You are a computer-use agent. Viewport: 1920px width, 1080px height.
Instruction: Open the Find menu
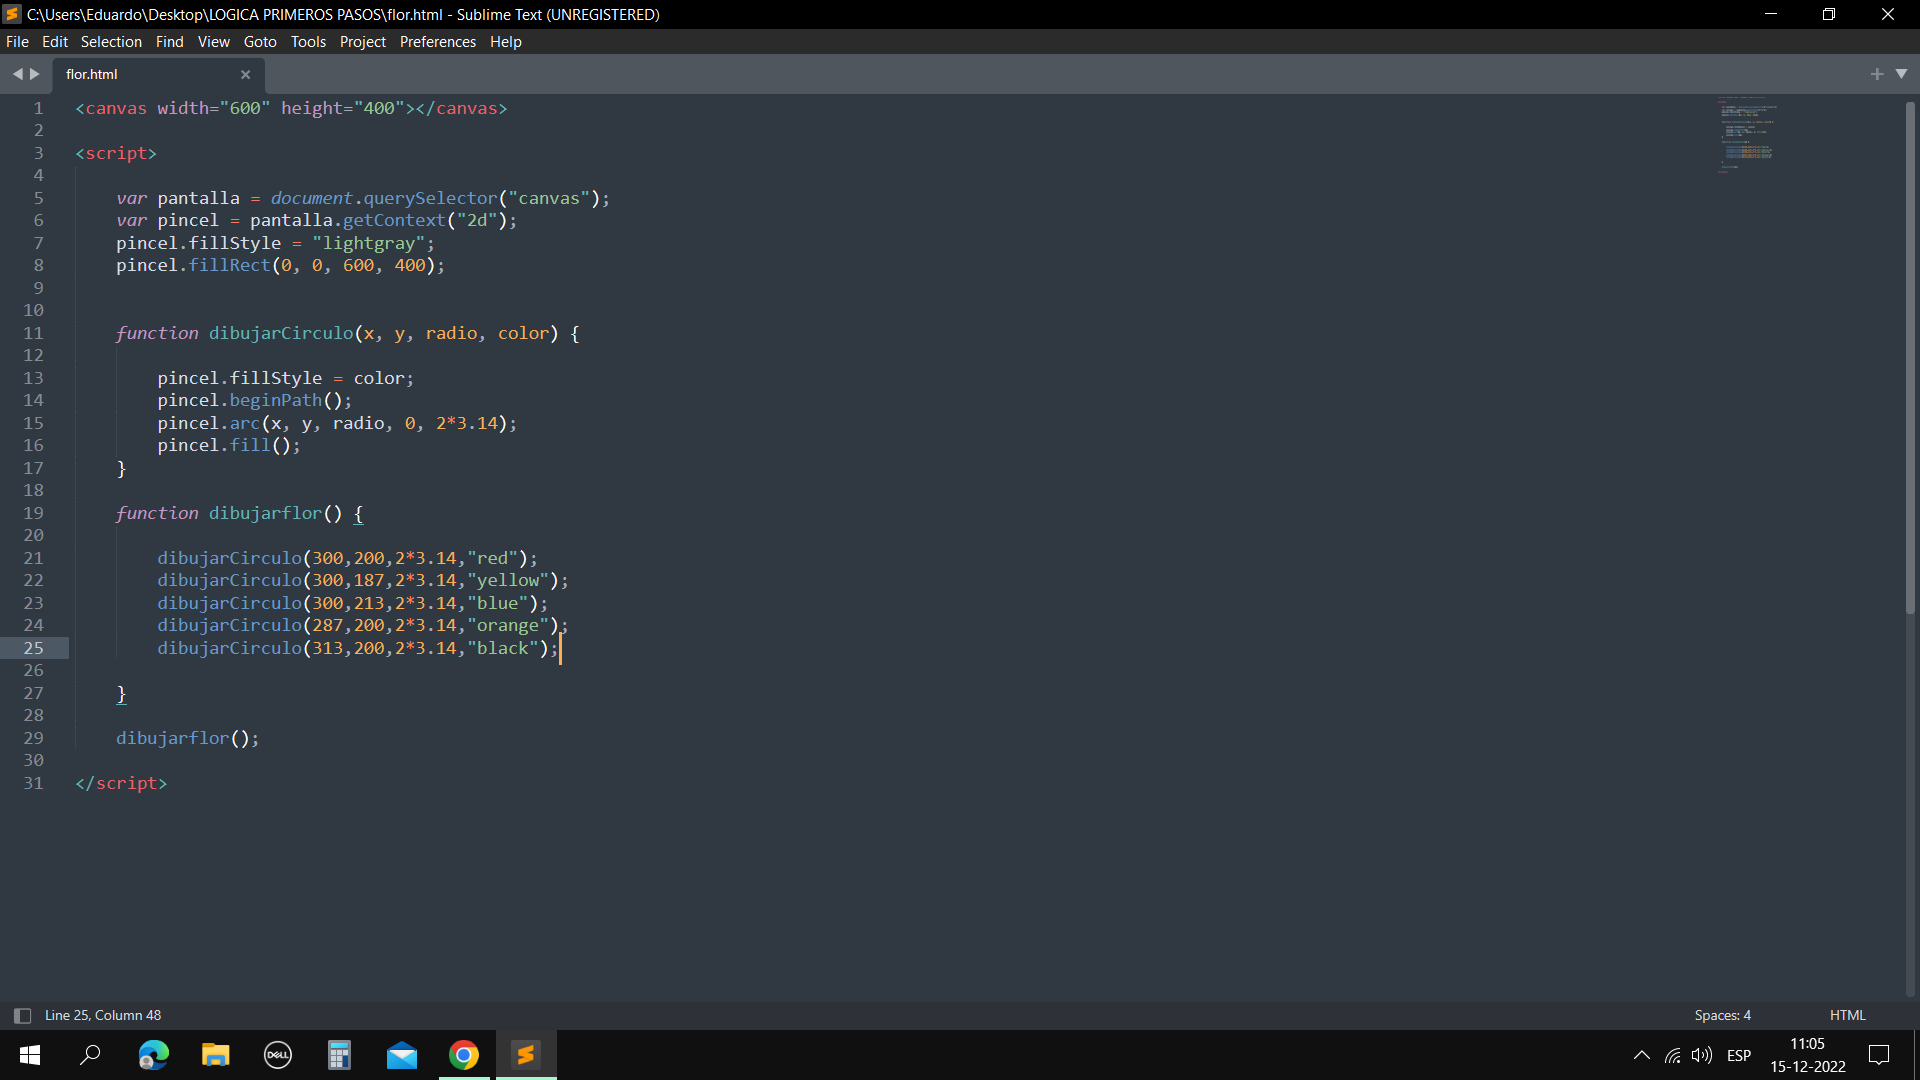click(x=169, y=41)
